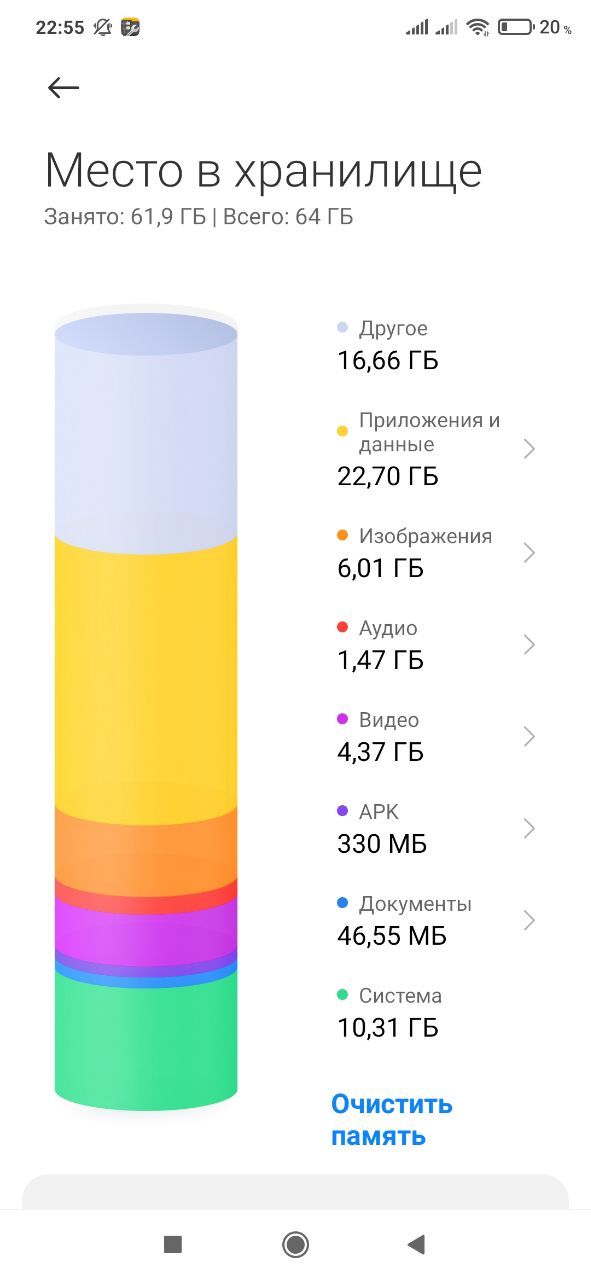Image resolution: width=591 pixels, height=1280 pixels.
Task: Open the Документы chevron arrow
Action: 529,920
